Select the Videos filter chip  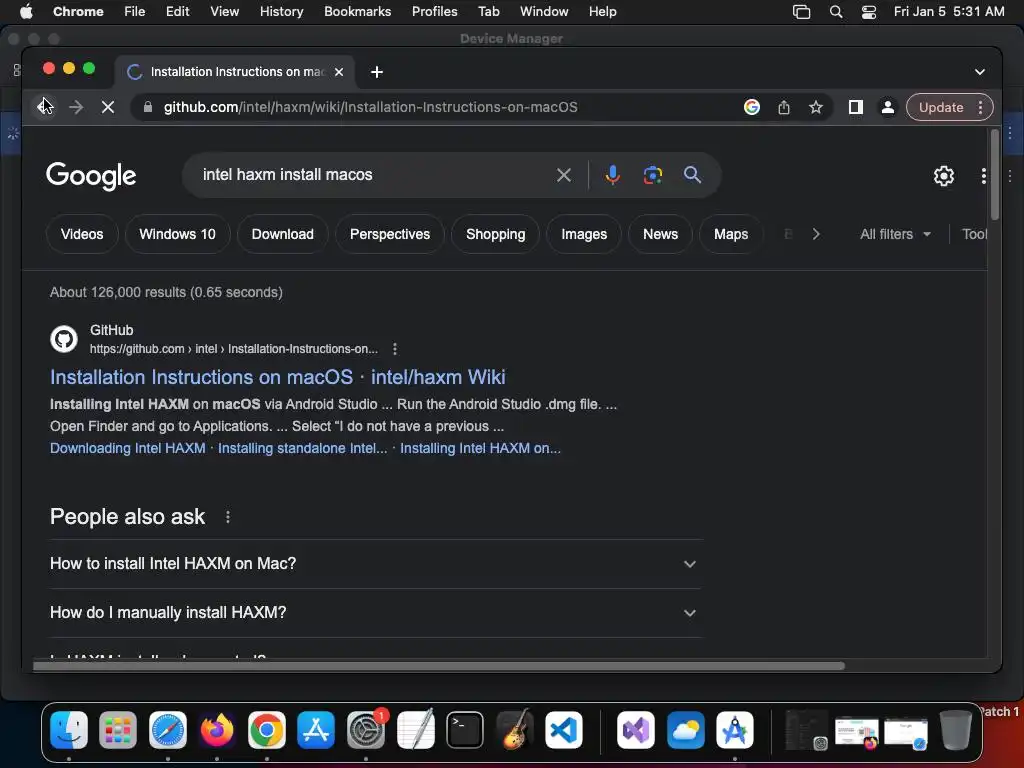click(82, 234)
